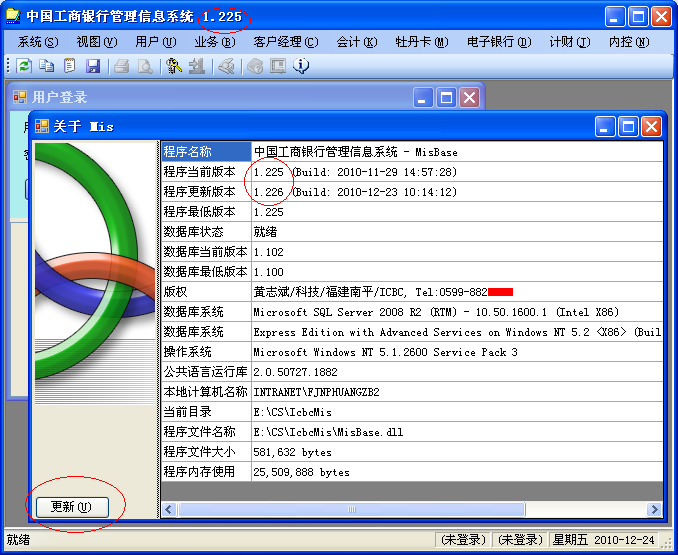Click the 用户登录 window title icon
The height and width of the screenshot is (555, 678).
click(x=20, y=97)
